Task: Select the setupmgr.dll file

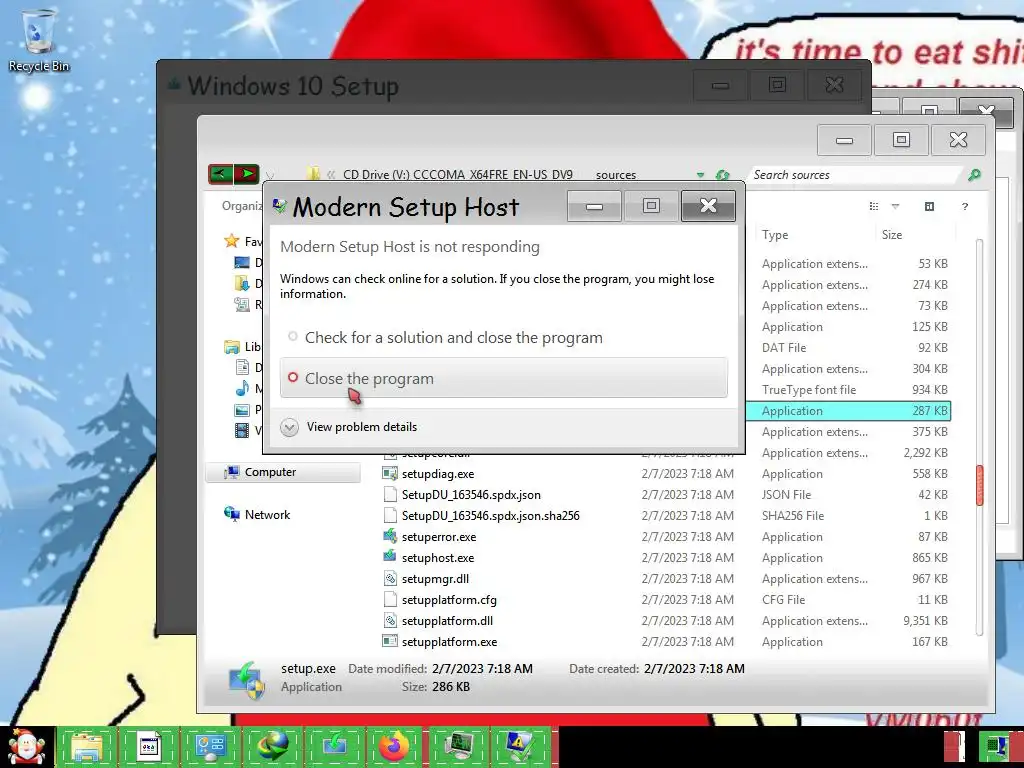Action: (435, 579)
